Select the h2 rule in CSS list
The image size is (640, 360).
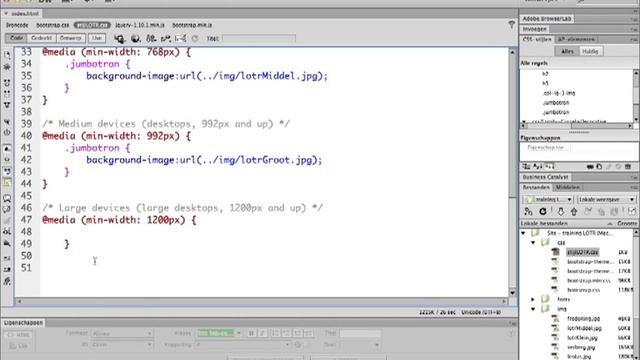point(545,74)
